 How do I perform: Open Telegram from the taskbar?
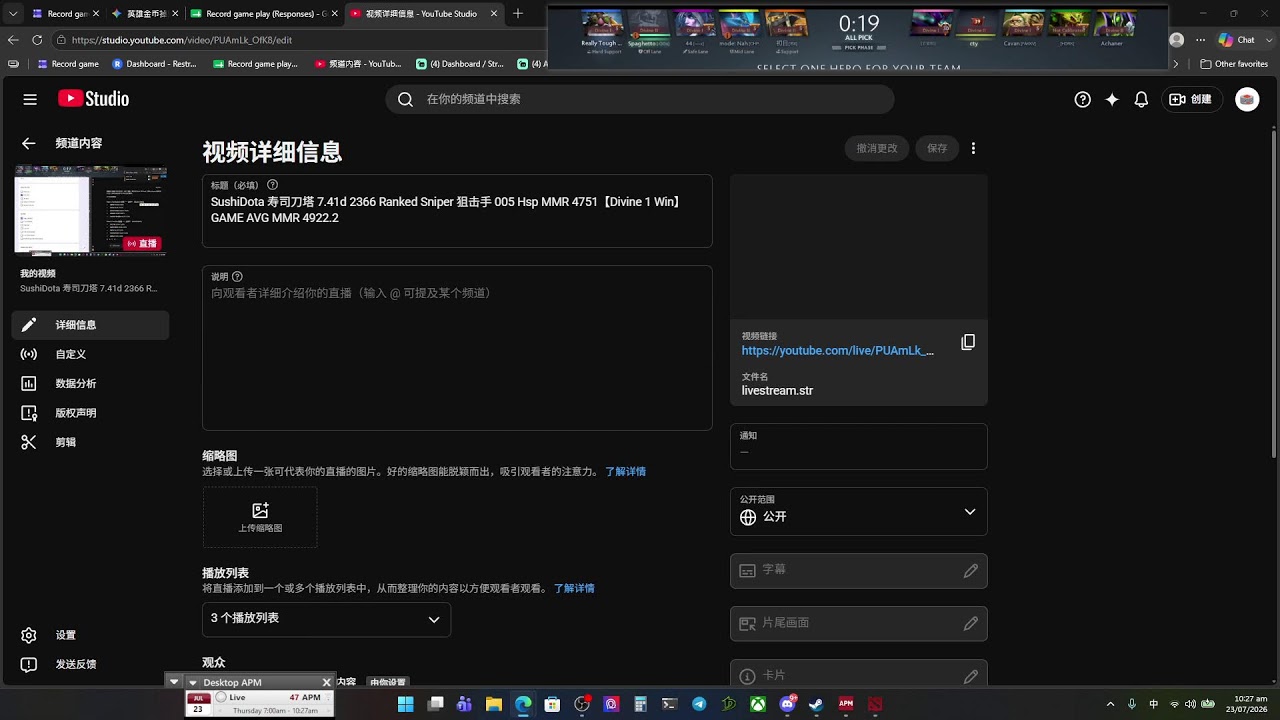tap(699, 704)
